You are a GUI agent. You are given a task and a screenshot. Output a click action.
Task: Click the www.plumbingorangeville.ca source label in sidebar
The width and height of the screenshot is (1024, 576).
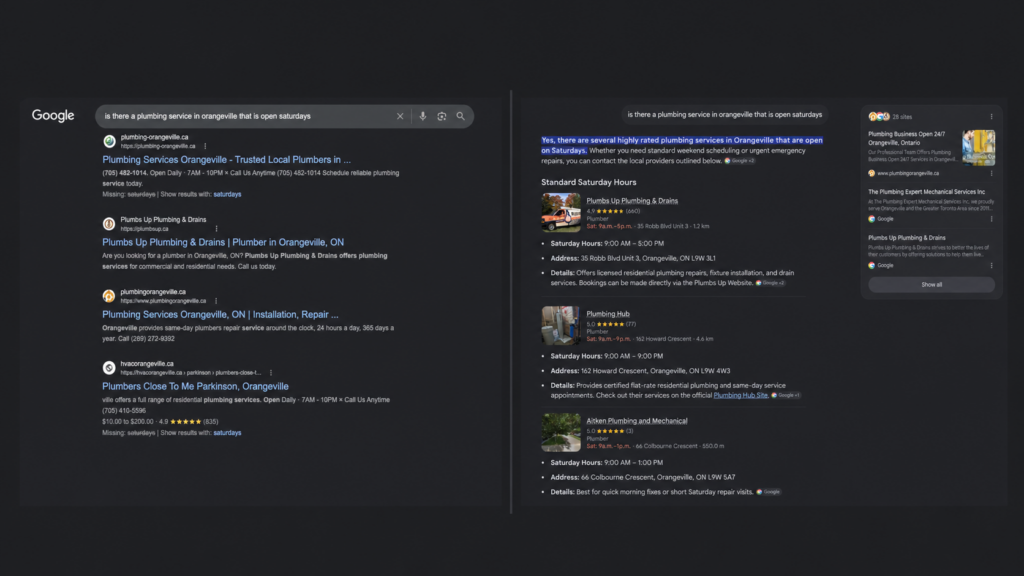908,173
